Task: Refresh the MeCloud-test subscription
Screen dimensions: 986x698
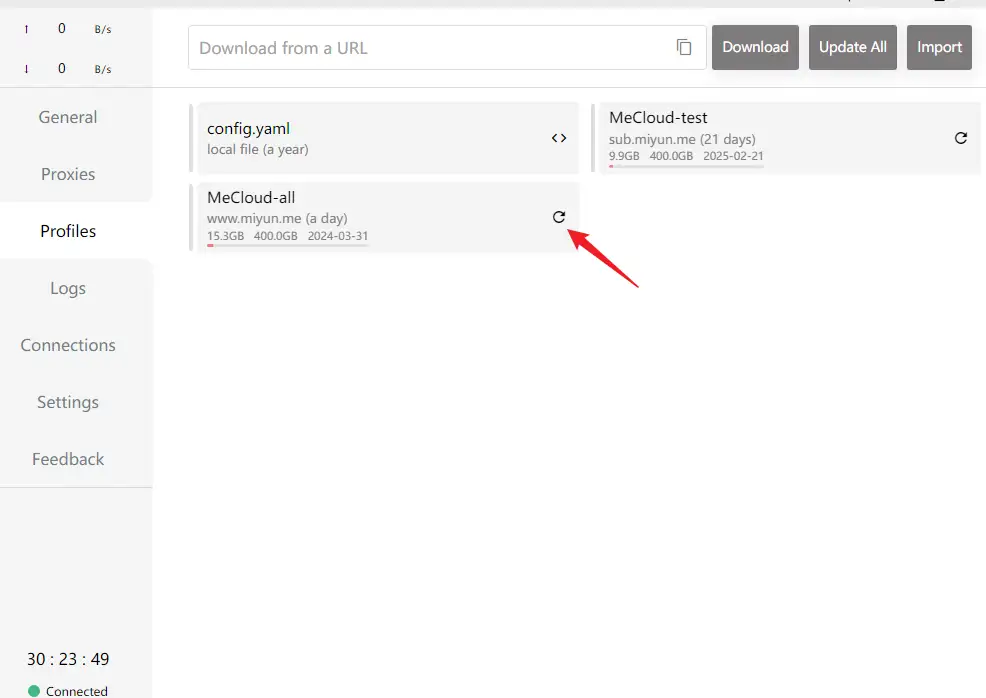Action: coord(961,138)
